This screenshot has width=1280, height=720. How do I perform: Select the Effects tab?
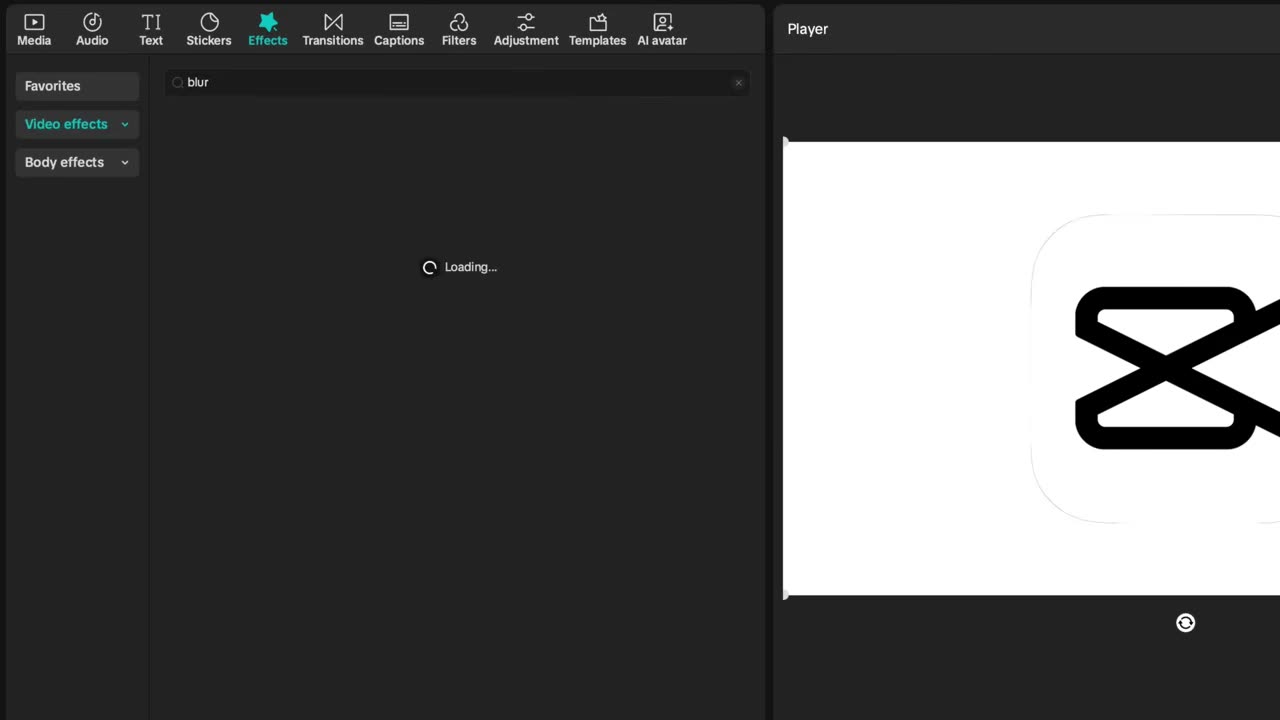[268, 30]
